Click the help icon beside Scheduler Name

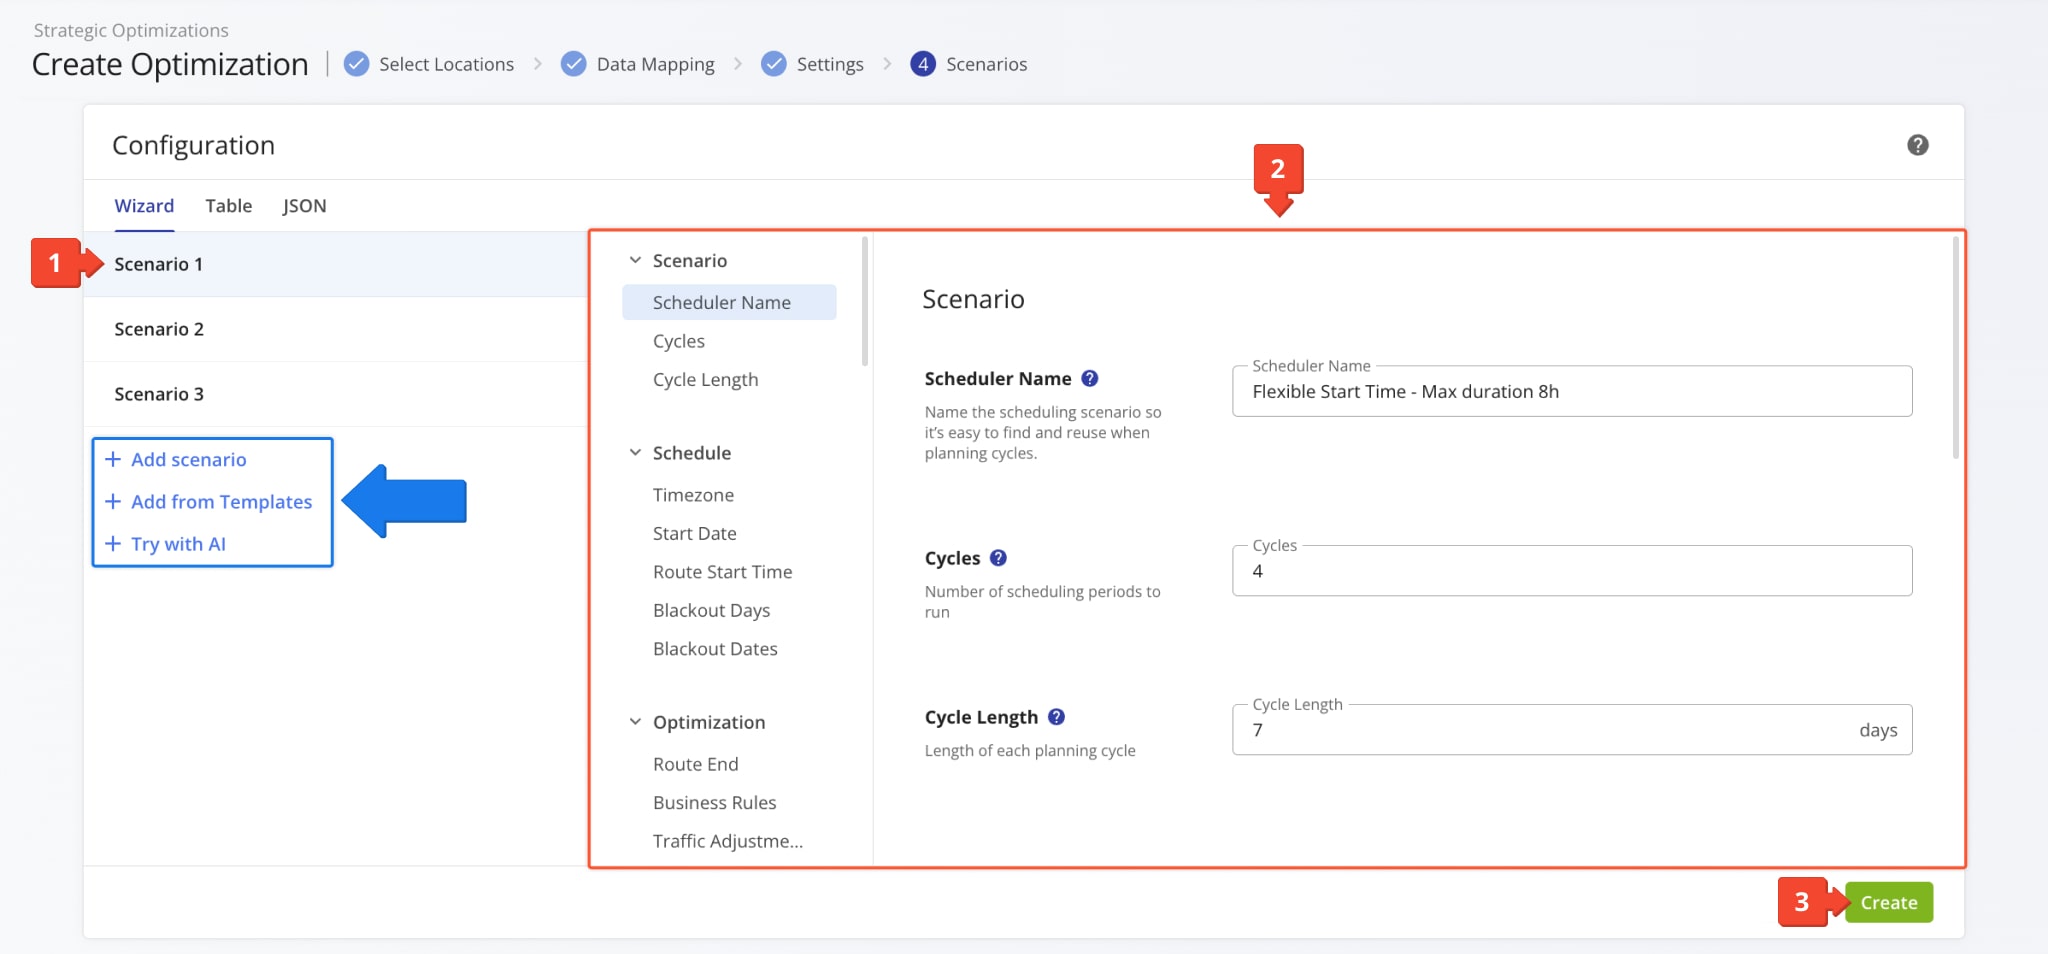[1090, 379]
